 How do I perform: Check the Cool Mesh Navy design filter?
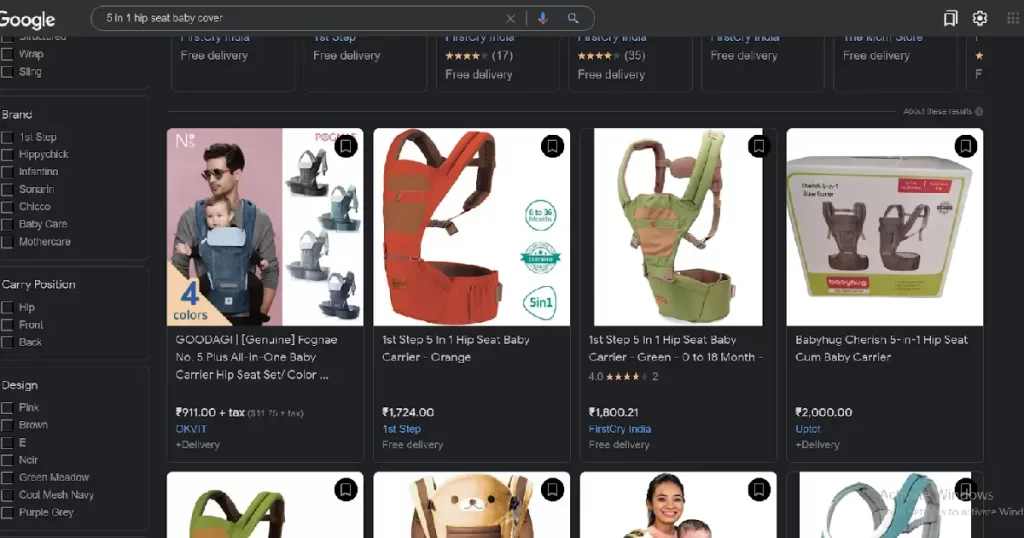point(7,495)
